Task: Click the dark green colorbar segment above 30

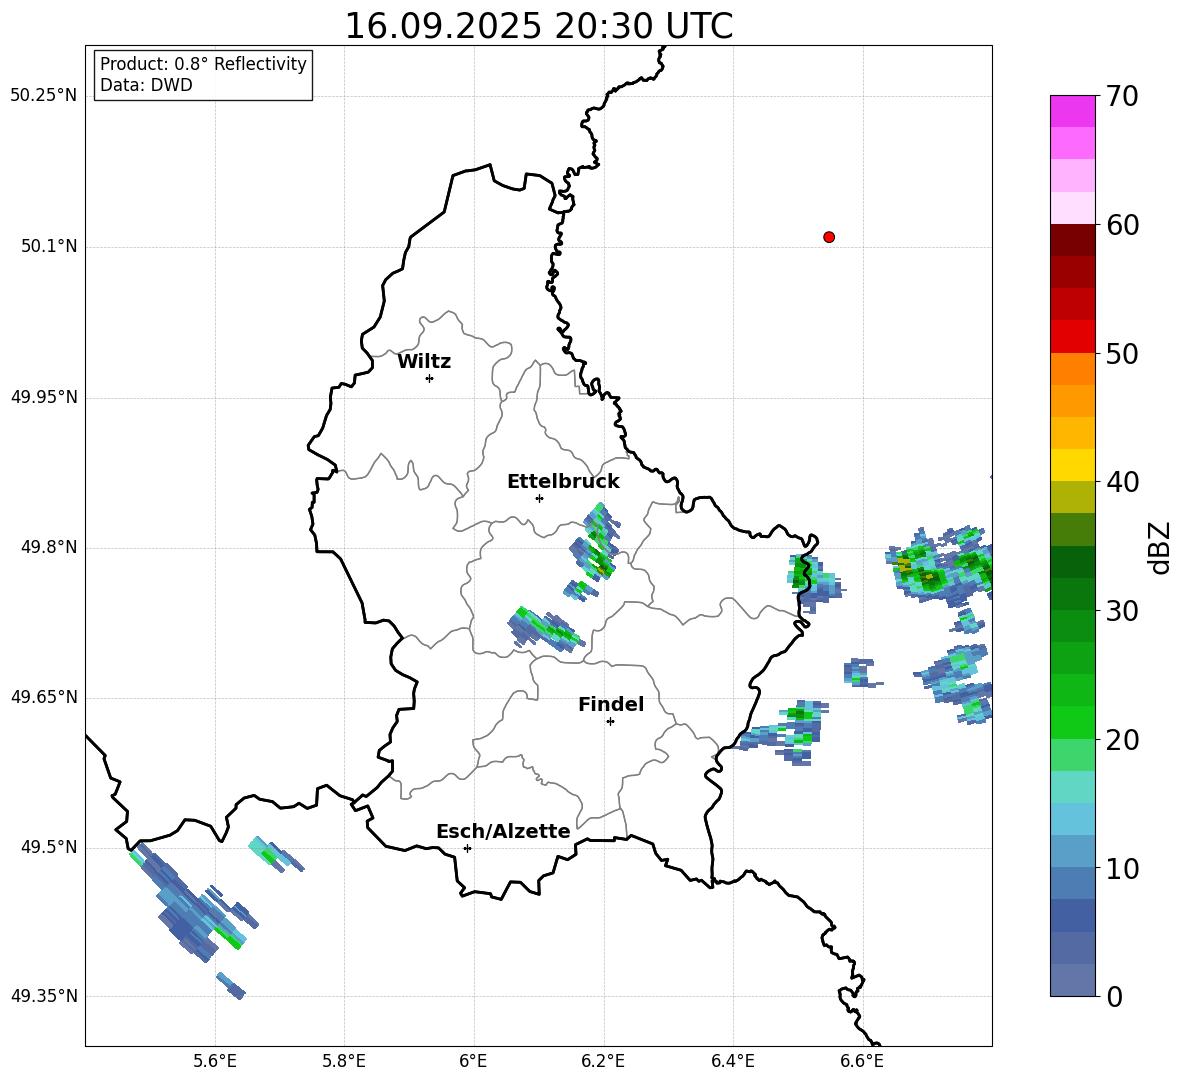Action: [x=1072, y=594]
